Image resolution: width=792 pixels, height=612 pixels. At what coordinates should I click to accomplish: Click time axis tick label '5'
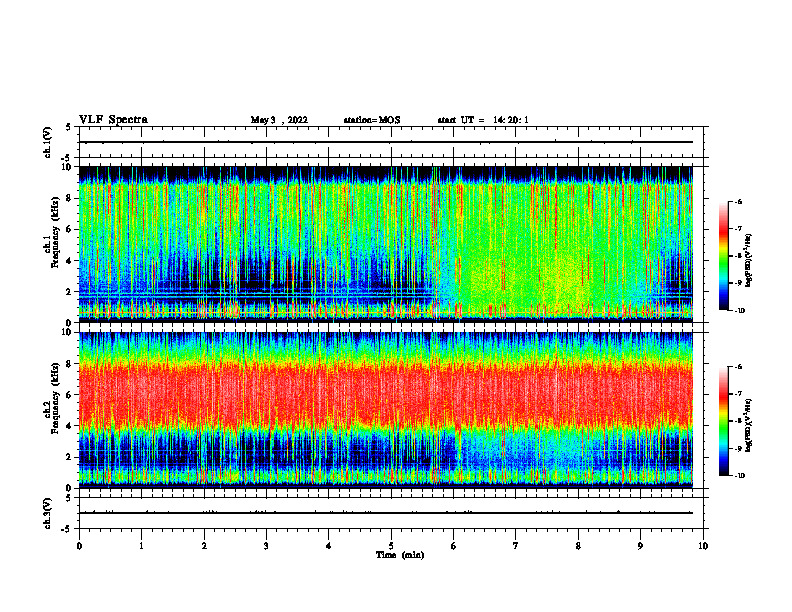(x=391, y=546)
